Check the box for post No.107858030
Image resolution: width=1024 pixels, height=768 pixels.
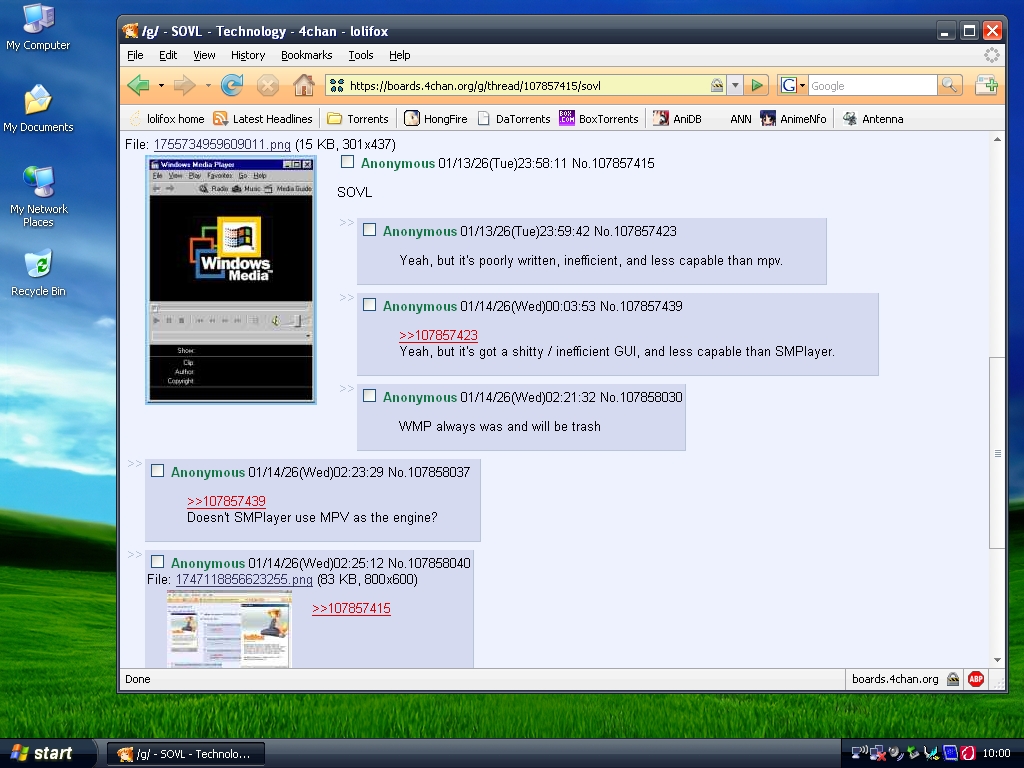click(x=370, y=396)
